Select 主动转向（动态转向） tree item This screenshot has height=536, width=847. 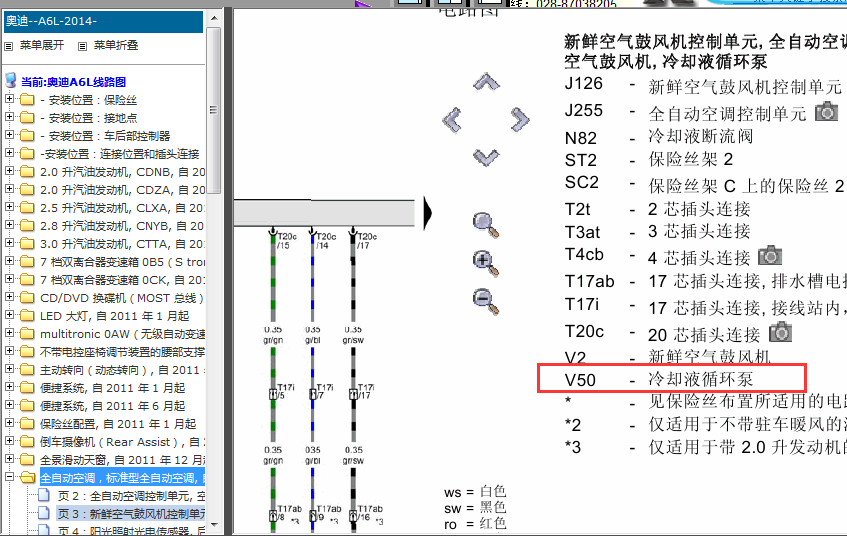(x=123, y=370)
